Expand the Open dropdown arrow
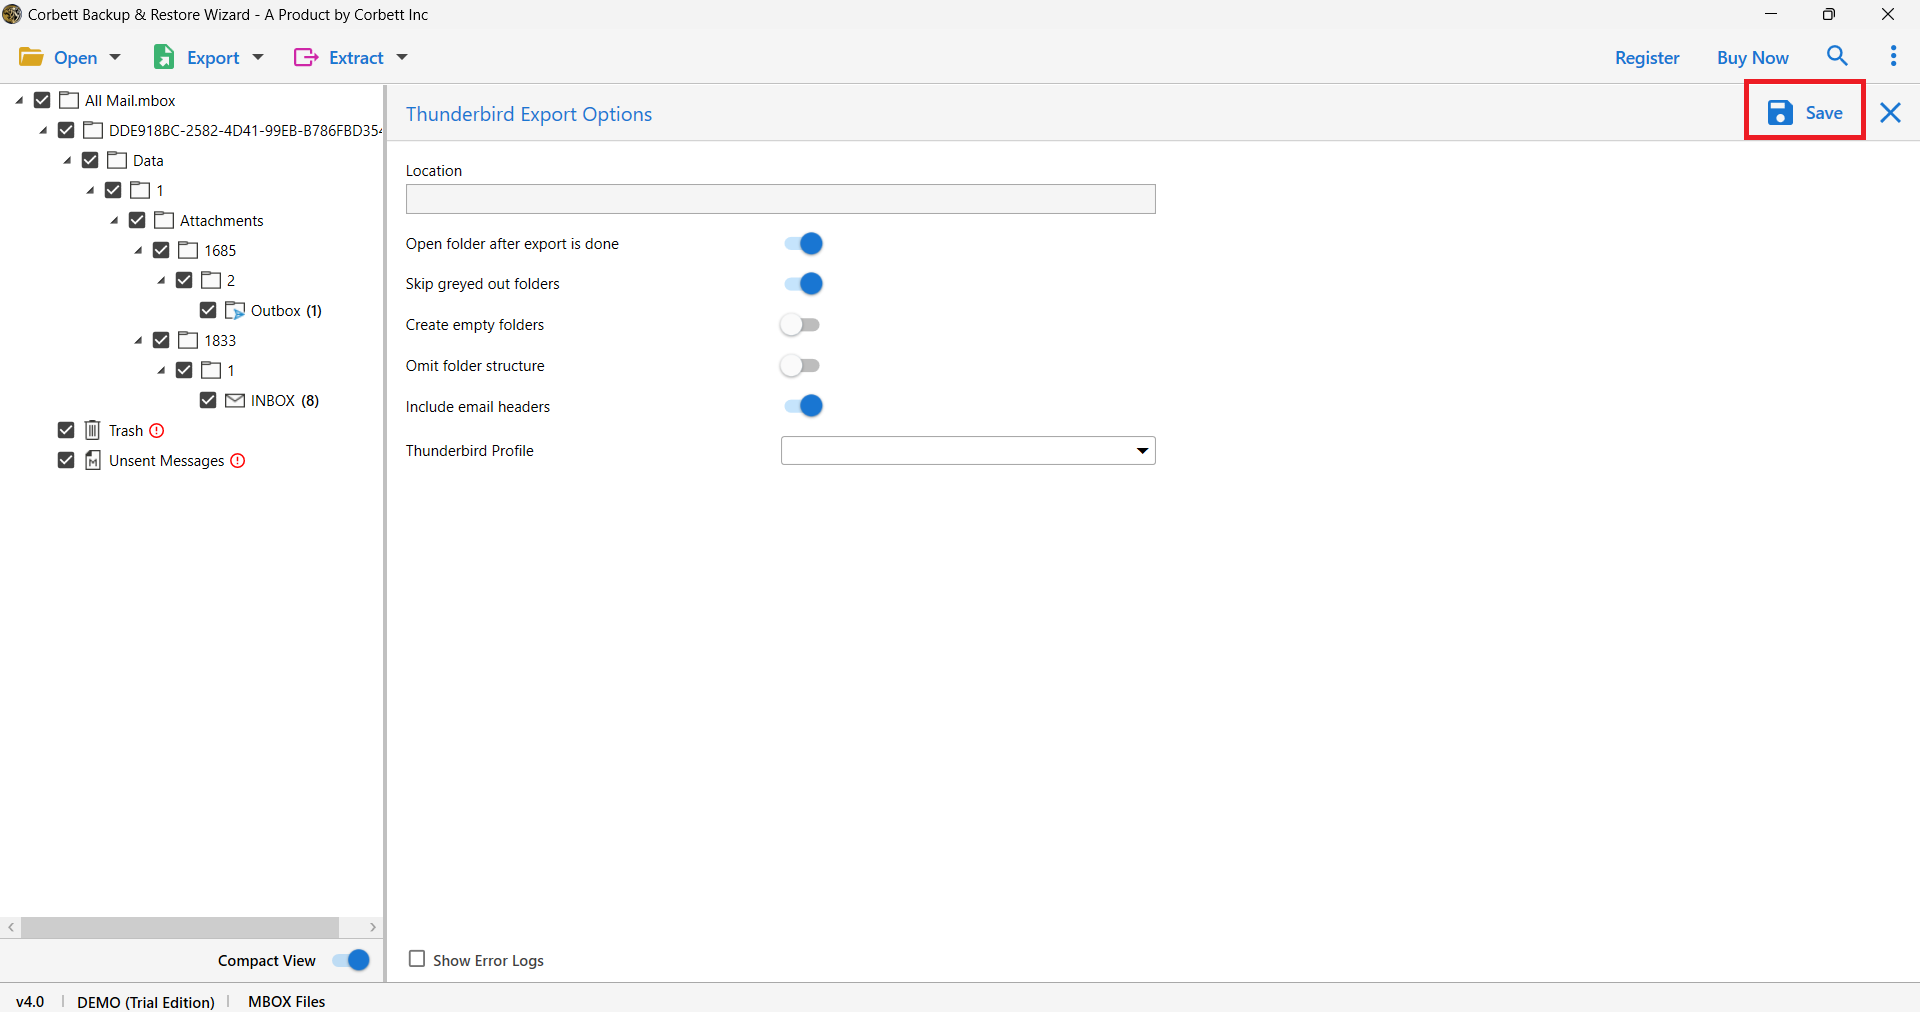 coord(115,58)
